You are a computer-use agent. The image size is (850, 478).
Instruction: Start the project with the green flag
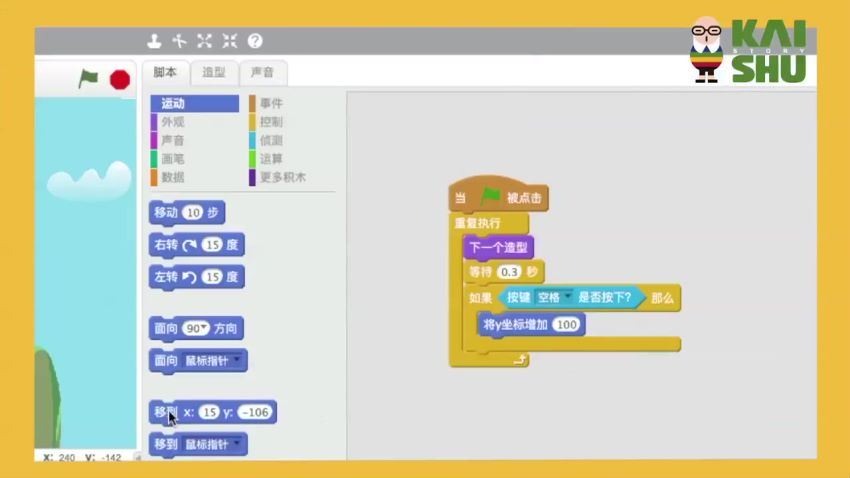[88, 79]
